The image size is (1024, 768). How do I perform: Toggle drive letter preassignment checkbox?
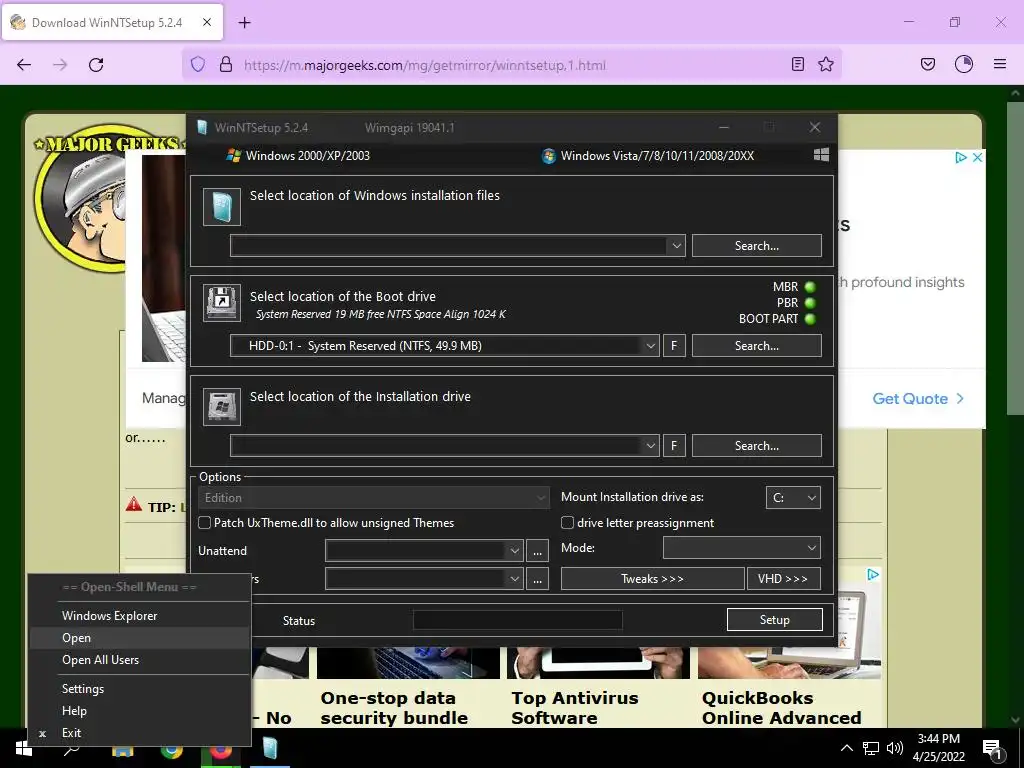tap(568, 522)
